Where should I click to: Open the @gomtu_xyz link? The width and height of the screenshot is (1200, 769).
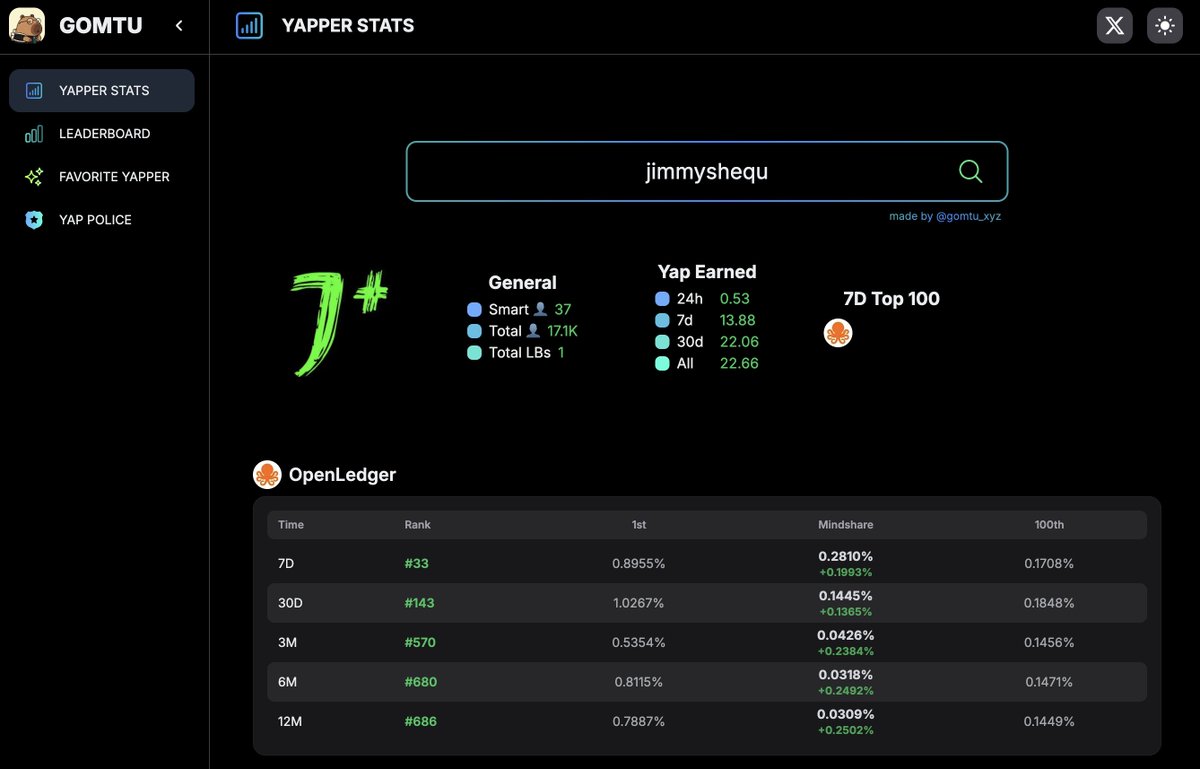pyautogui.click(x=968, y=216)
